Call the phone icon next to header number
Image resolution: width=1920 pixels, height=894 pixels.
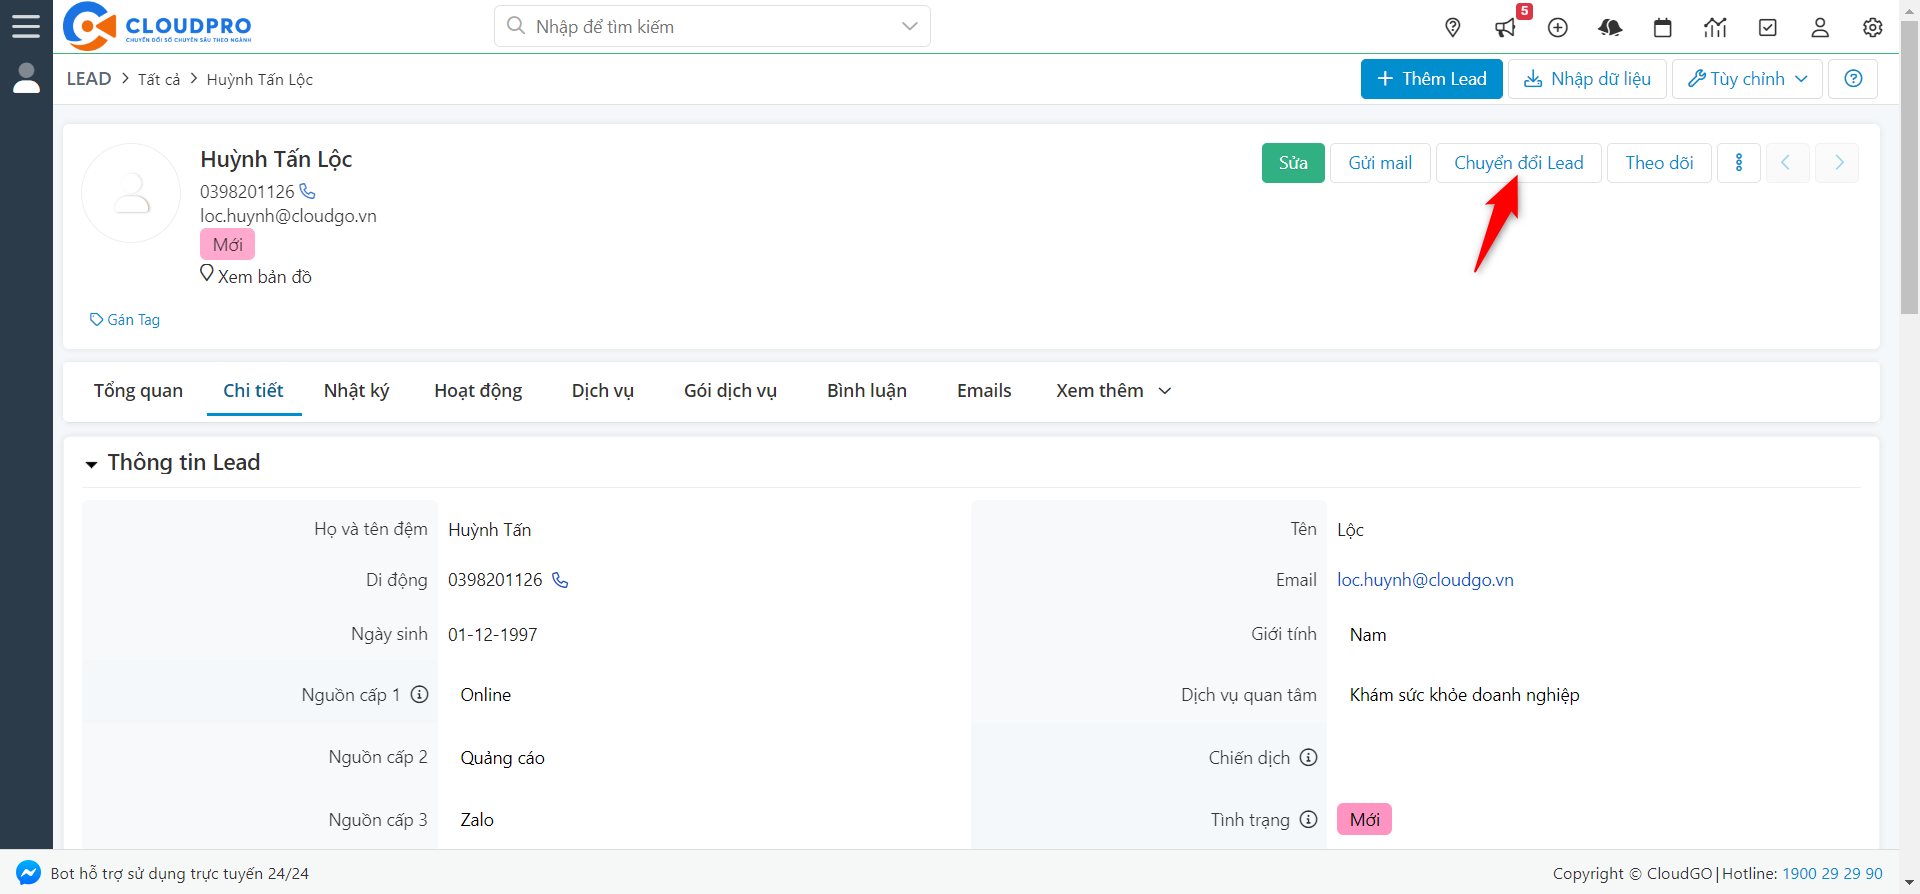point(307,191)
